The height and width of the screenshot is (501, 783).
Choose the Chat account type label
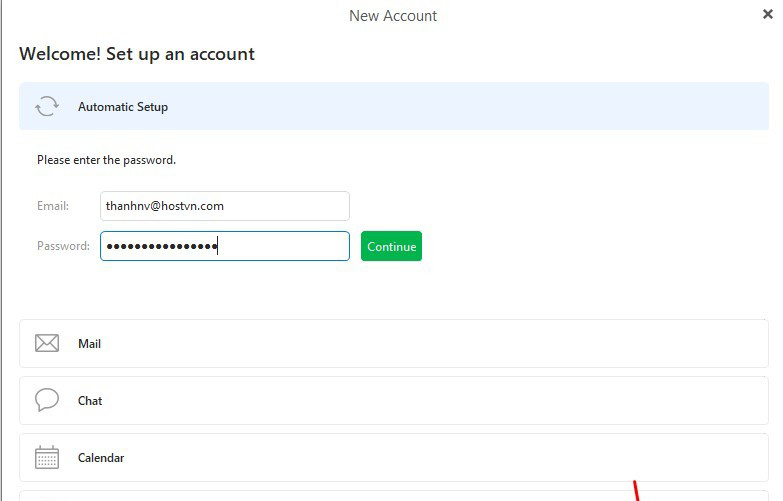point(90,401)
